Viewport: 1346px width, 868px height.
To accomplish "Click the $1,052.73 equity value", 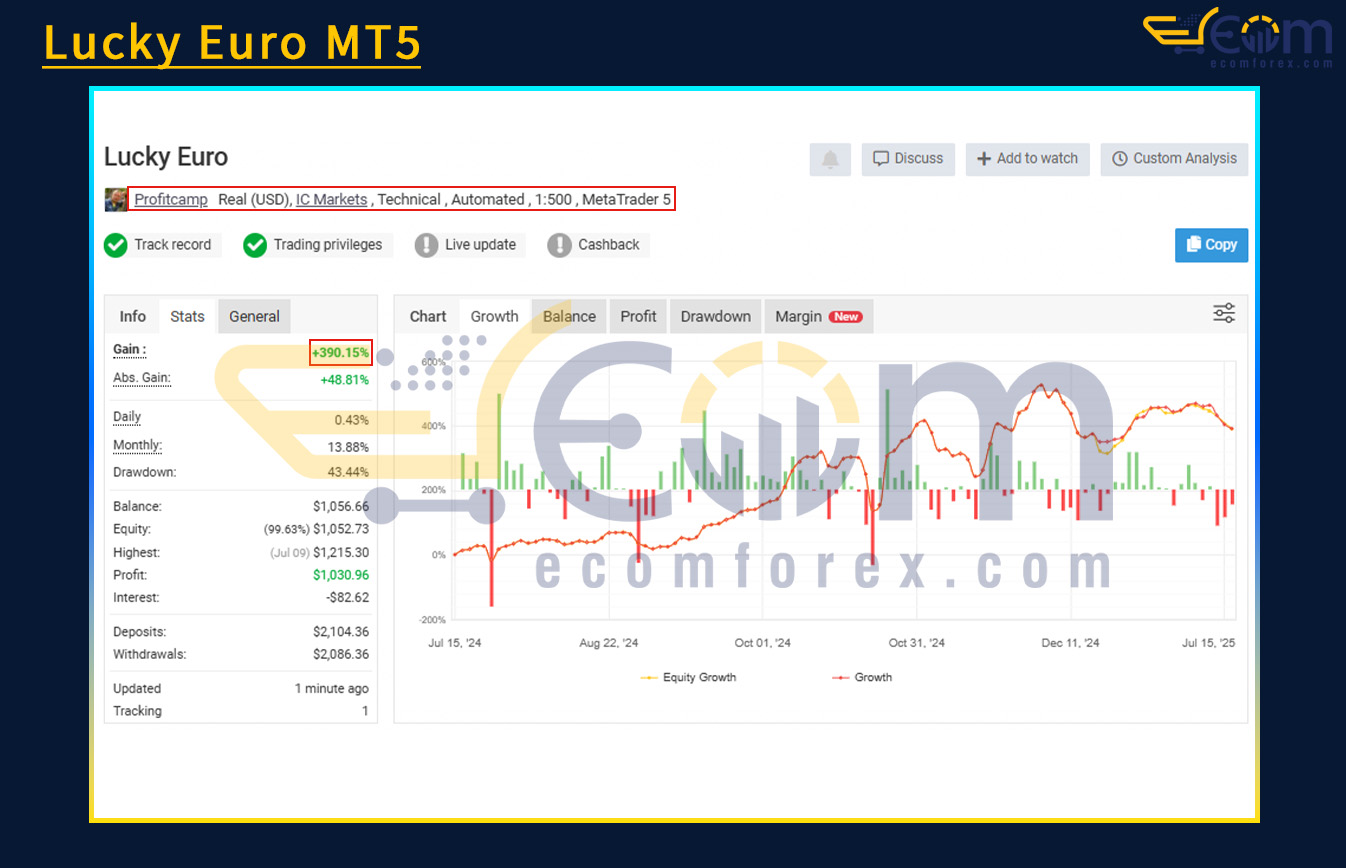I will coord(341,529).
